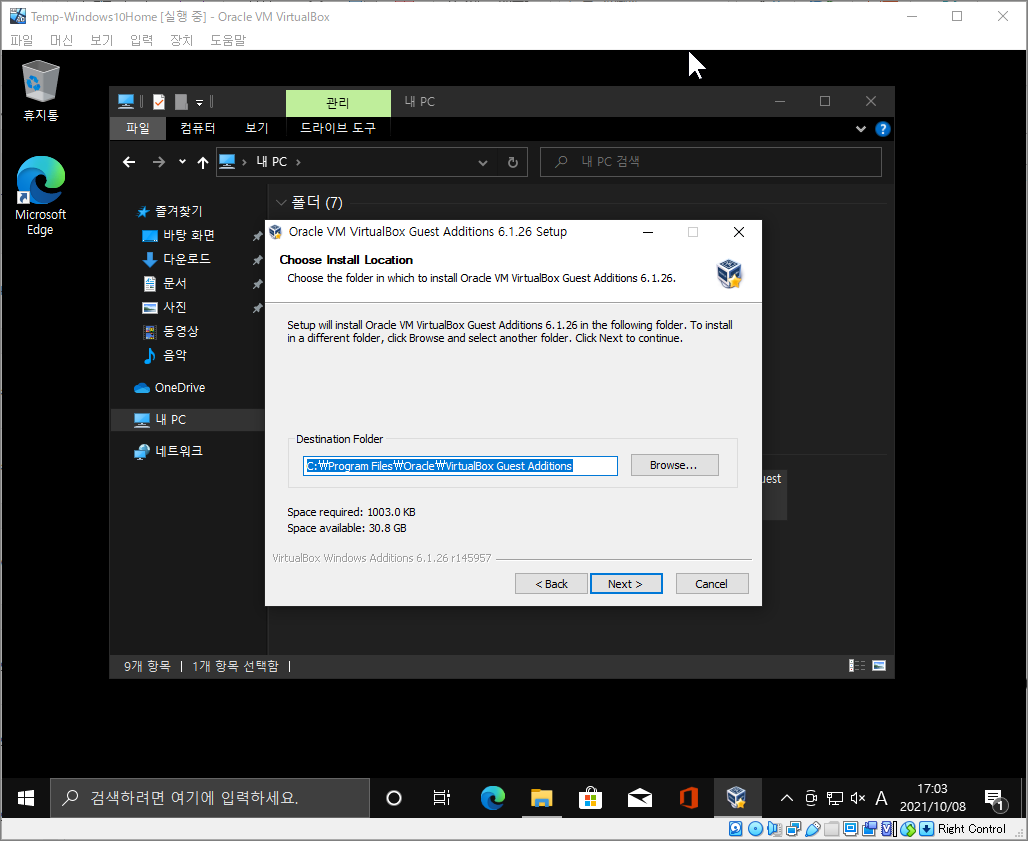The width and height of the screenshot is (1028, 841).
Task: Click the USB device icon in VirtualBox status bar
Action: coord(813,829)
